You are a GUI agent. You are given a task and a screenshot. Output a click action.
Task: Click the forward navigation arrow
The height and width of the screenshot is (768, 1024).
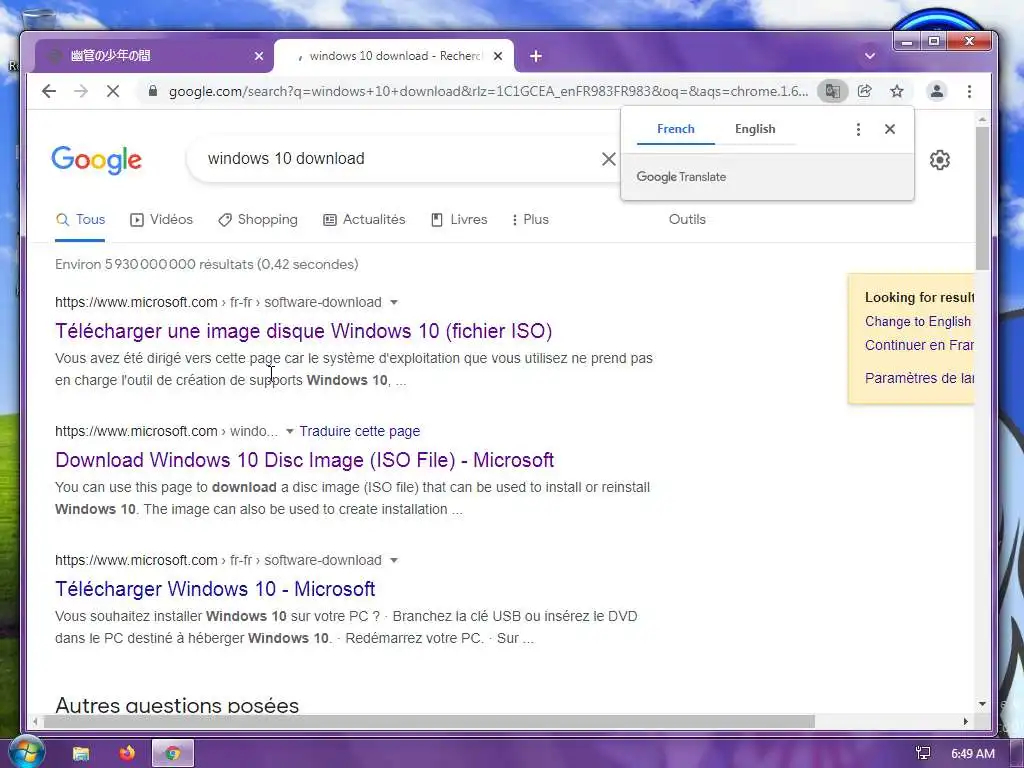point(81,91)
